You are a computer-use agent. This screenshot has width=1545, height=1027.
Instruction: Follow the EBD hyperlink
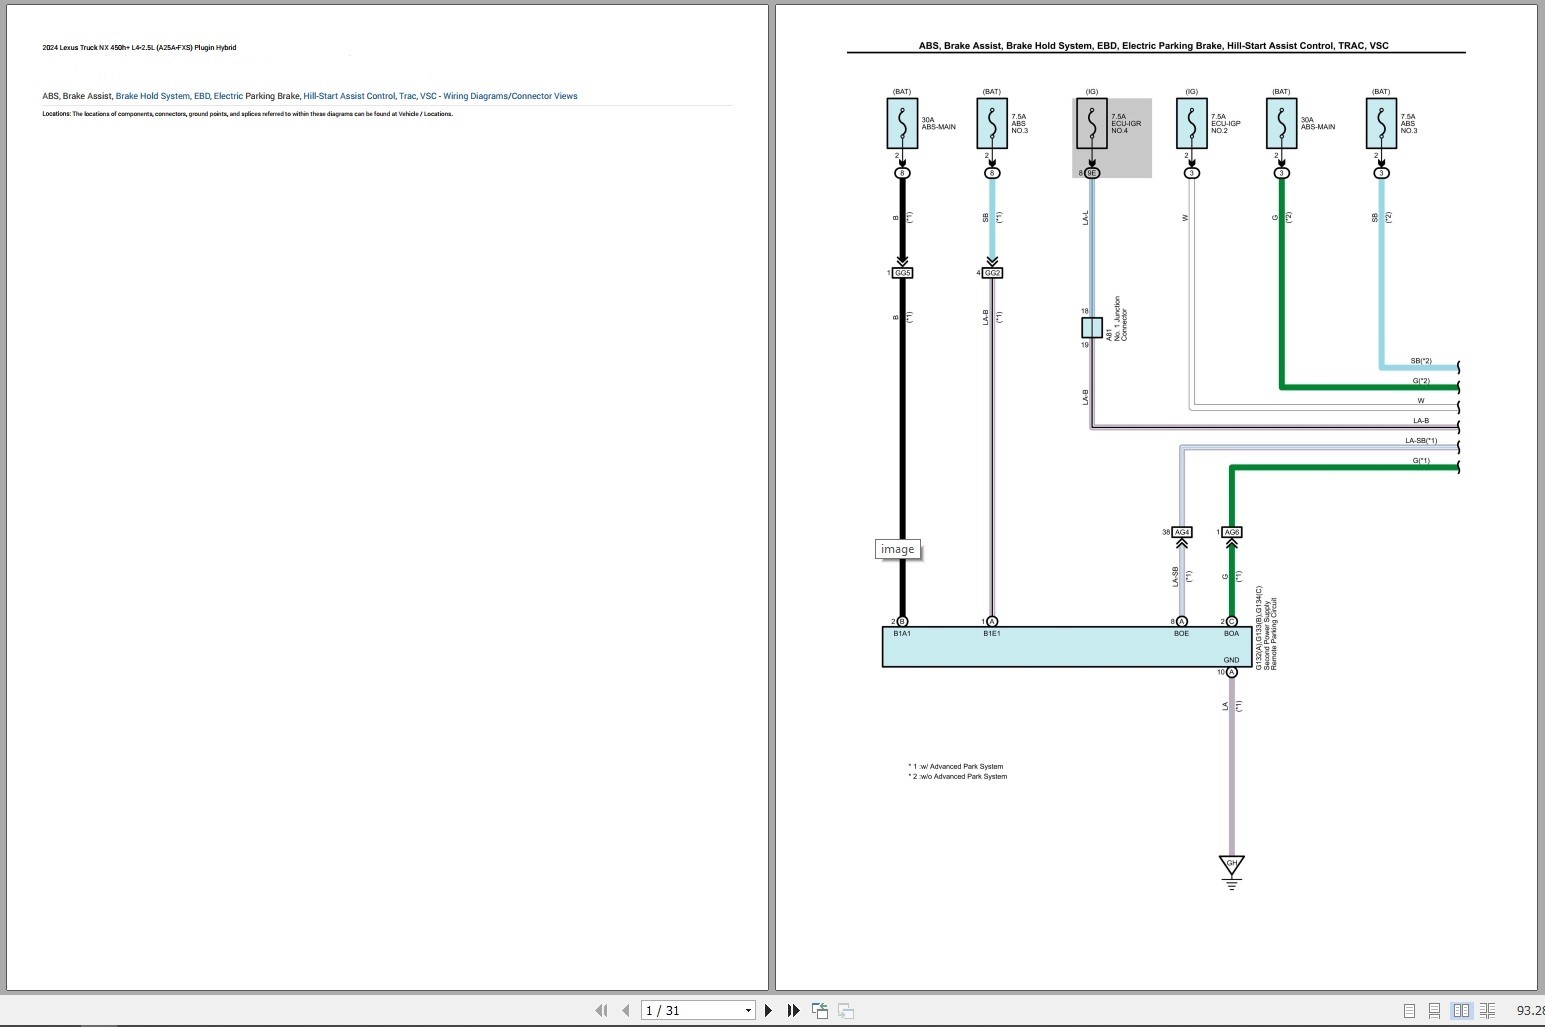point(202,95)
